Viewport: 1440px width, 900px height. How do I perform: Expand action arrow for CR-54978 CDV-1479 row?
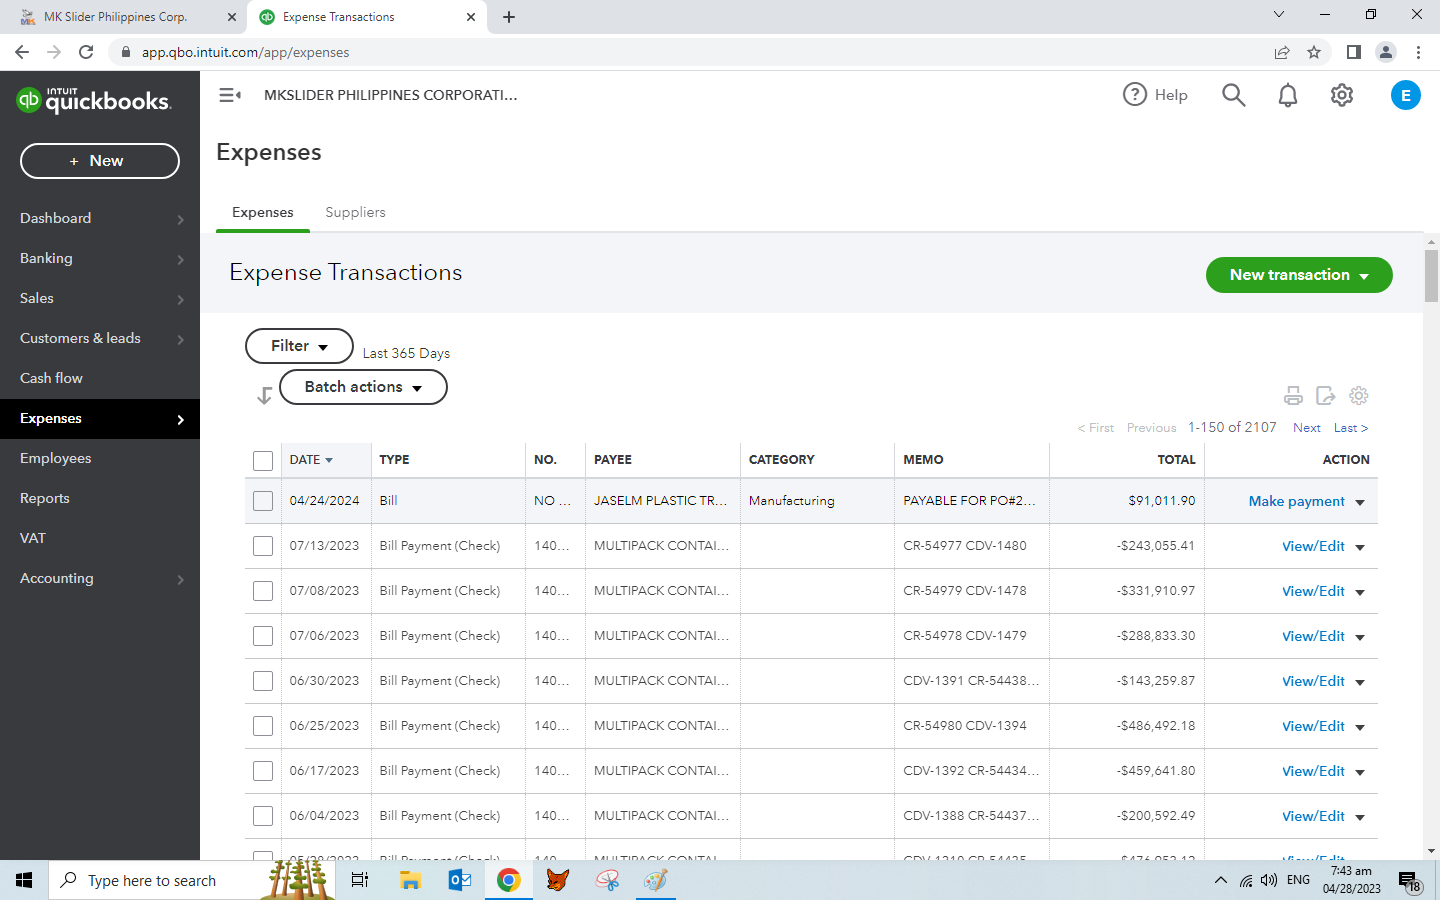click(x=1360, y=637)
